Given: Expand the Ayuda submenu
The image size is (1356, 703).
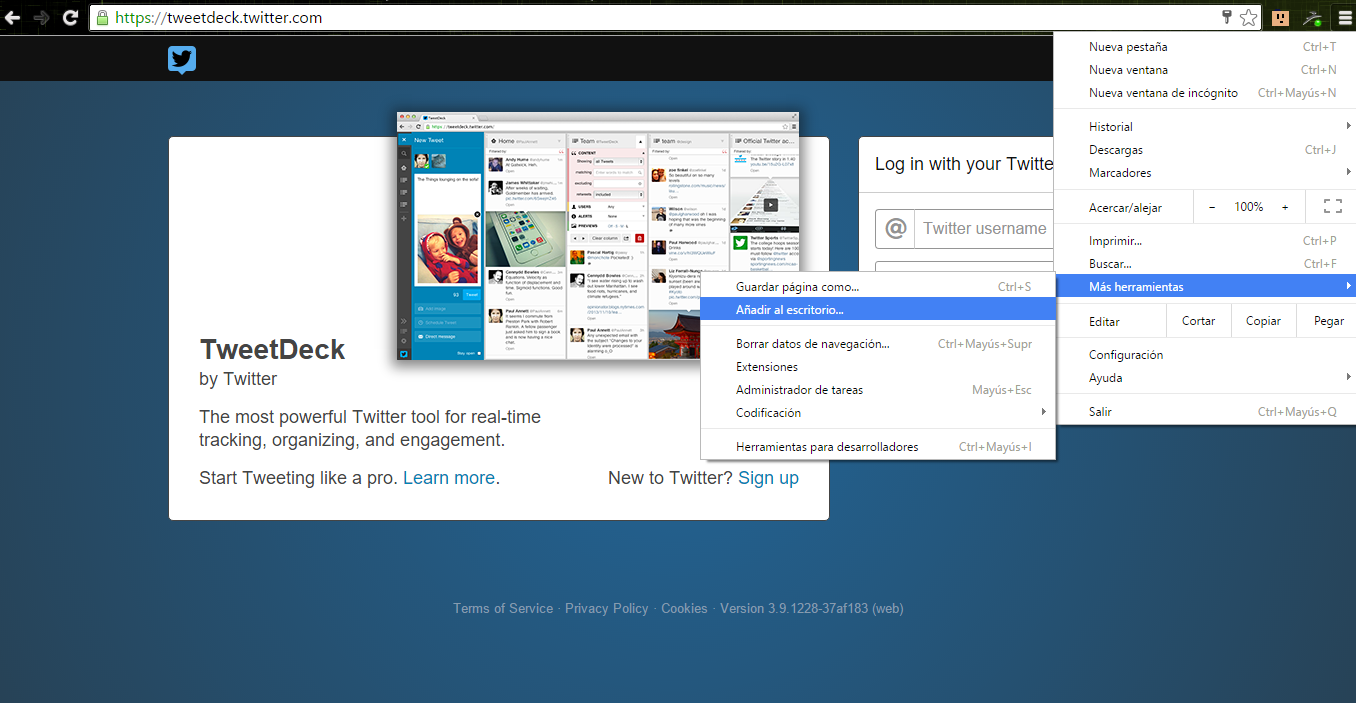Looking at the screenshot, I should click(1205, 378).
